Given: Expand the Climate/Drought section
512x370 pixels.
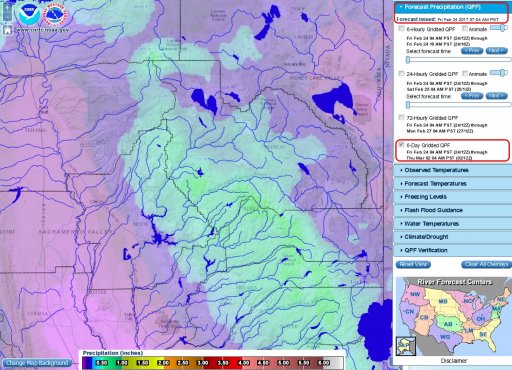Looking at the screenshot, I should (453, 237).
